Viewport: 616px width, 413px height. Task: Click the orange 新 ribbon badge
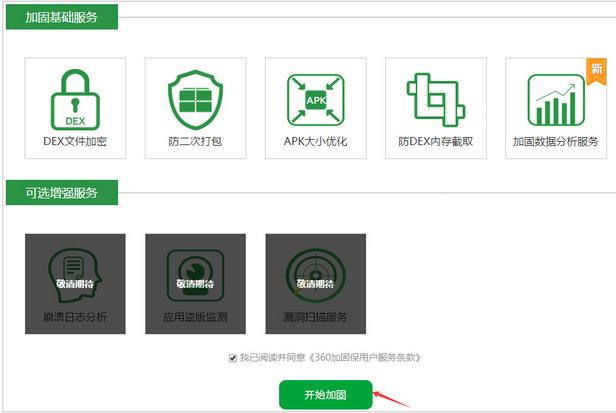pyautogui.click(x=596, y=71)
